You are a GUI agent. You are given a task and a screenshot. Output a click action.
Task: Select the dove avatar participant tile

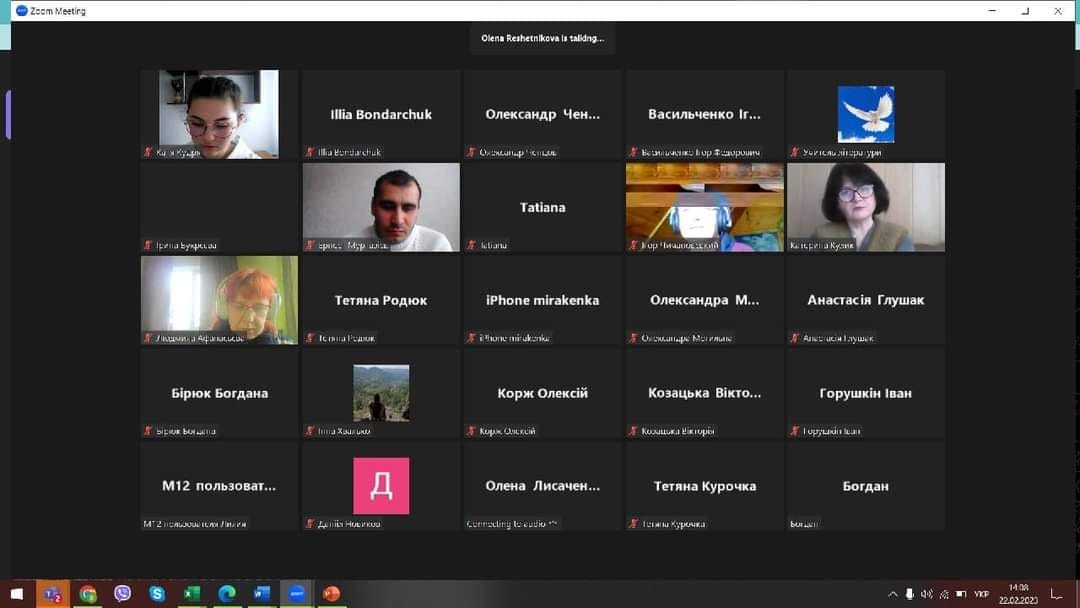pyautogui.click(x=866, y=114)
